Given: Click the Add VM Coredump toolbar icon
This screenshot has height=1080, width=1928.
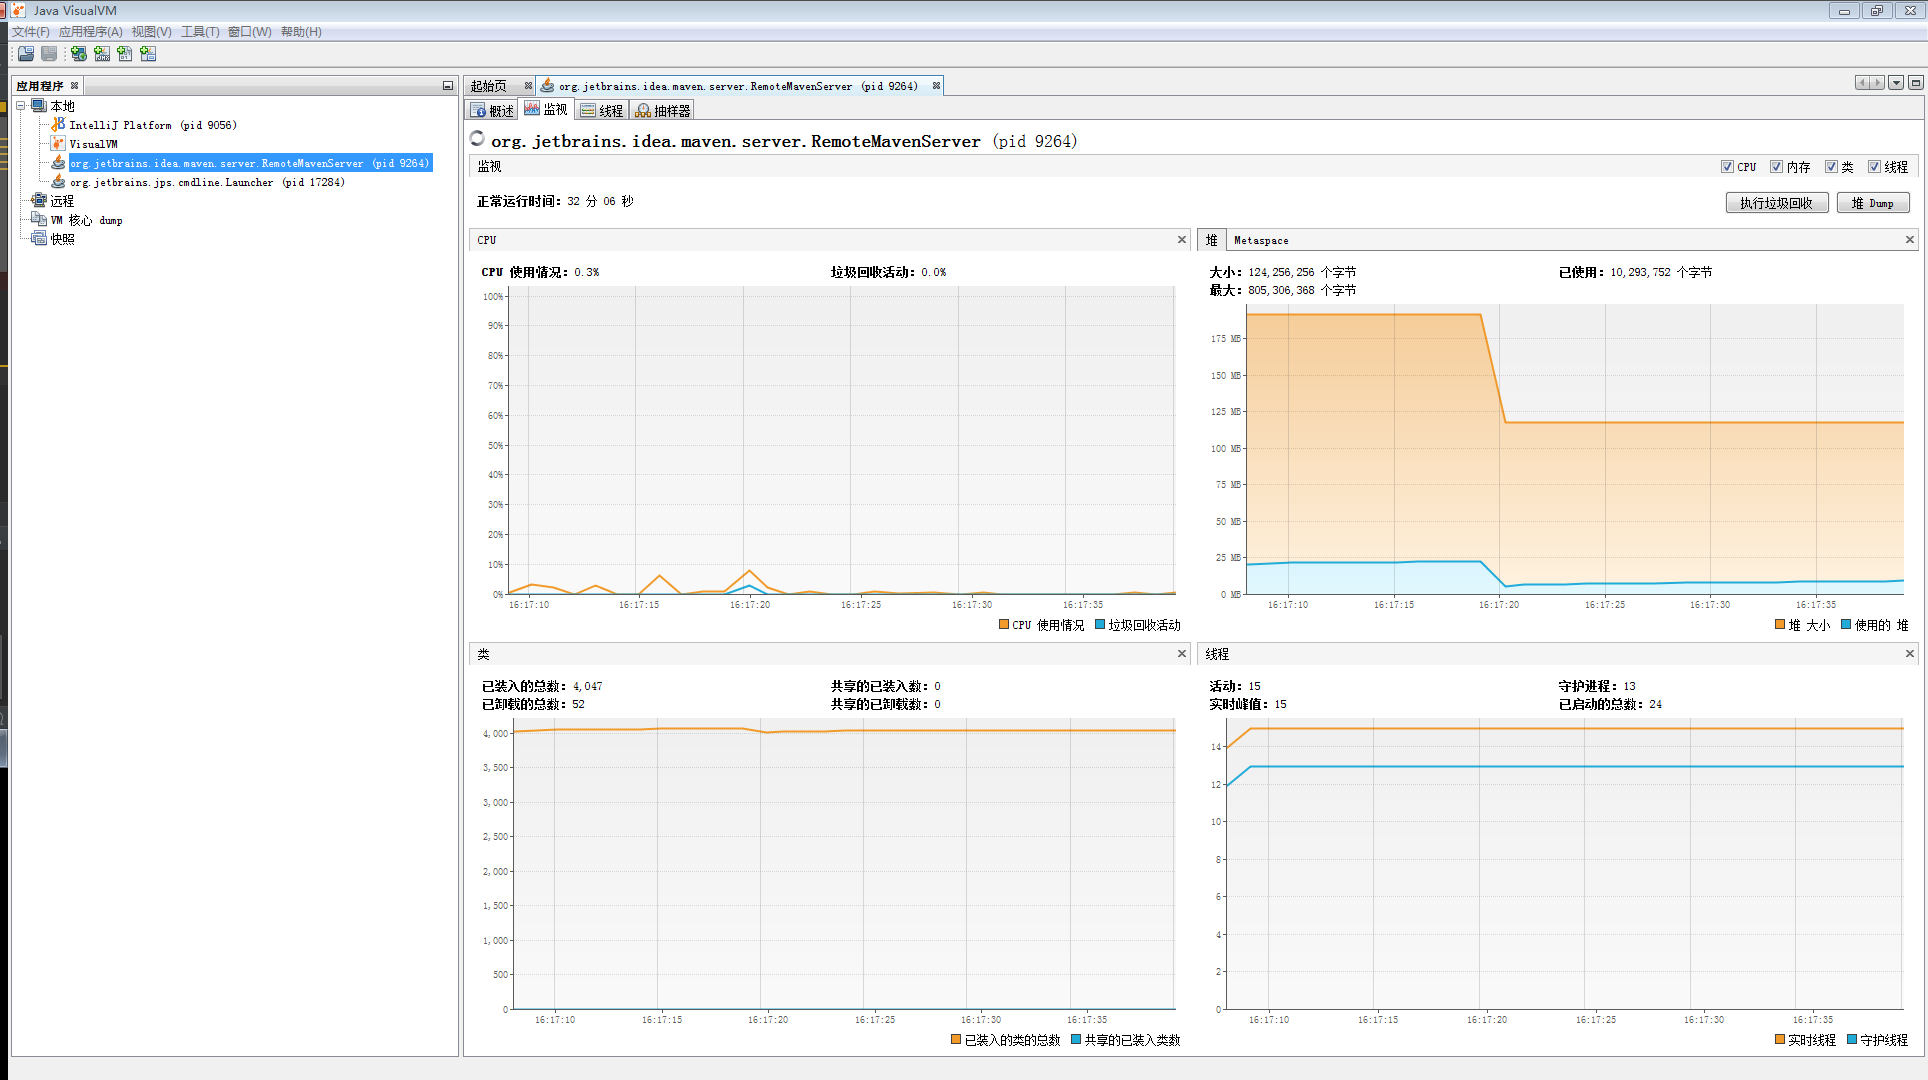Looking at the screenshot, I should click(124, 54).
